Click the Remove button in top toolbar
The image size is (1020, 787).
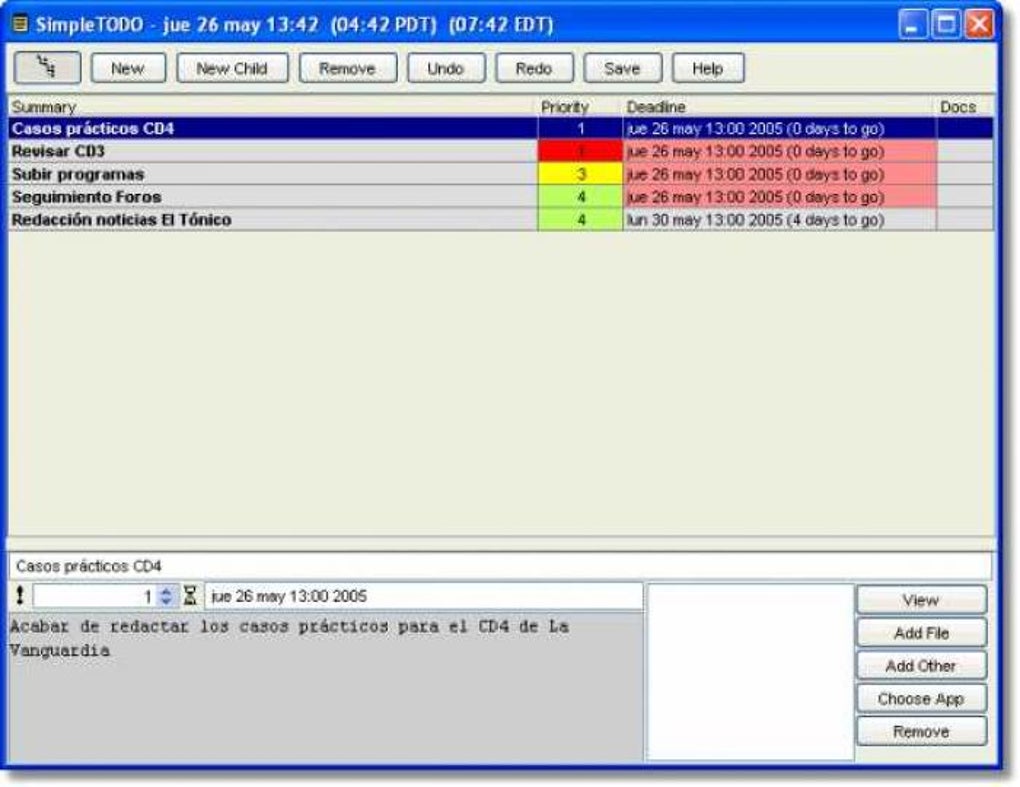(347, 68)
